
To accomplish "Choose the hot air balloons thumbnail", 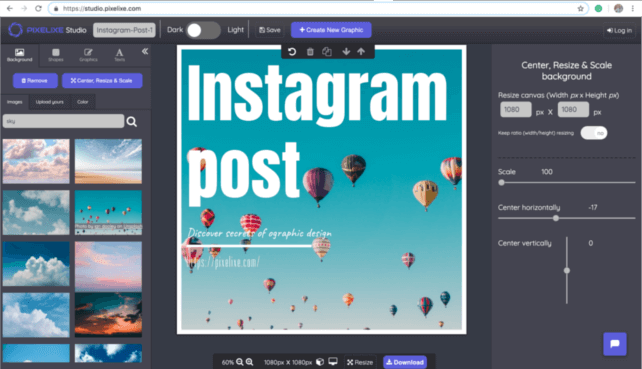I will [108, 212].
